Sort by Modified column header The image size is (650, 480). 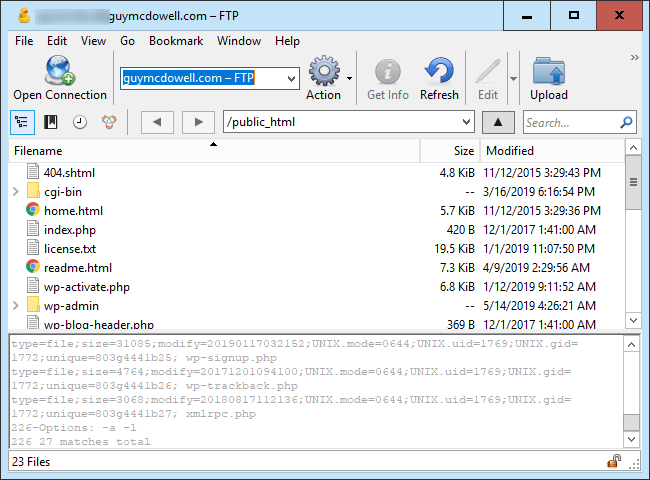(x=552, y=150)
